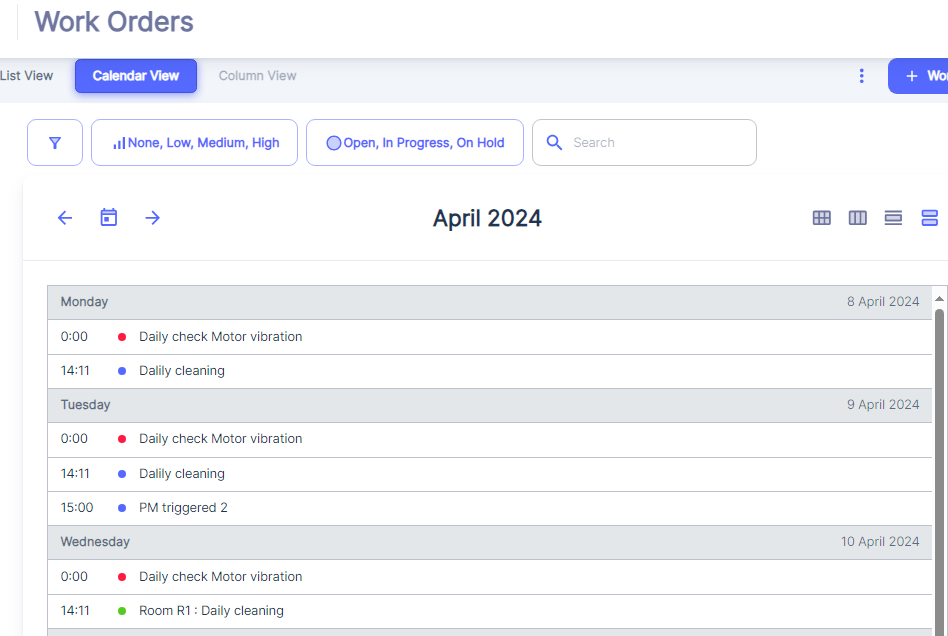Switch to Column View tab
Image resolution: width=948 pixels, height=636 pixels.
pyautogui.click(x=257, y=76)
